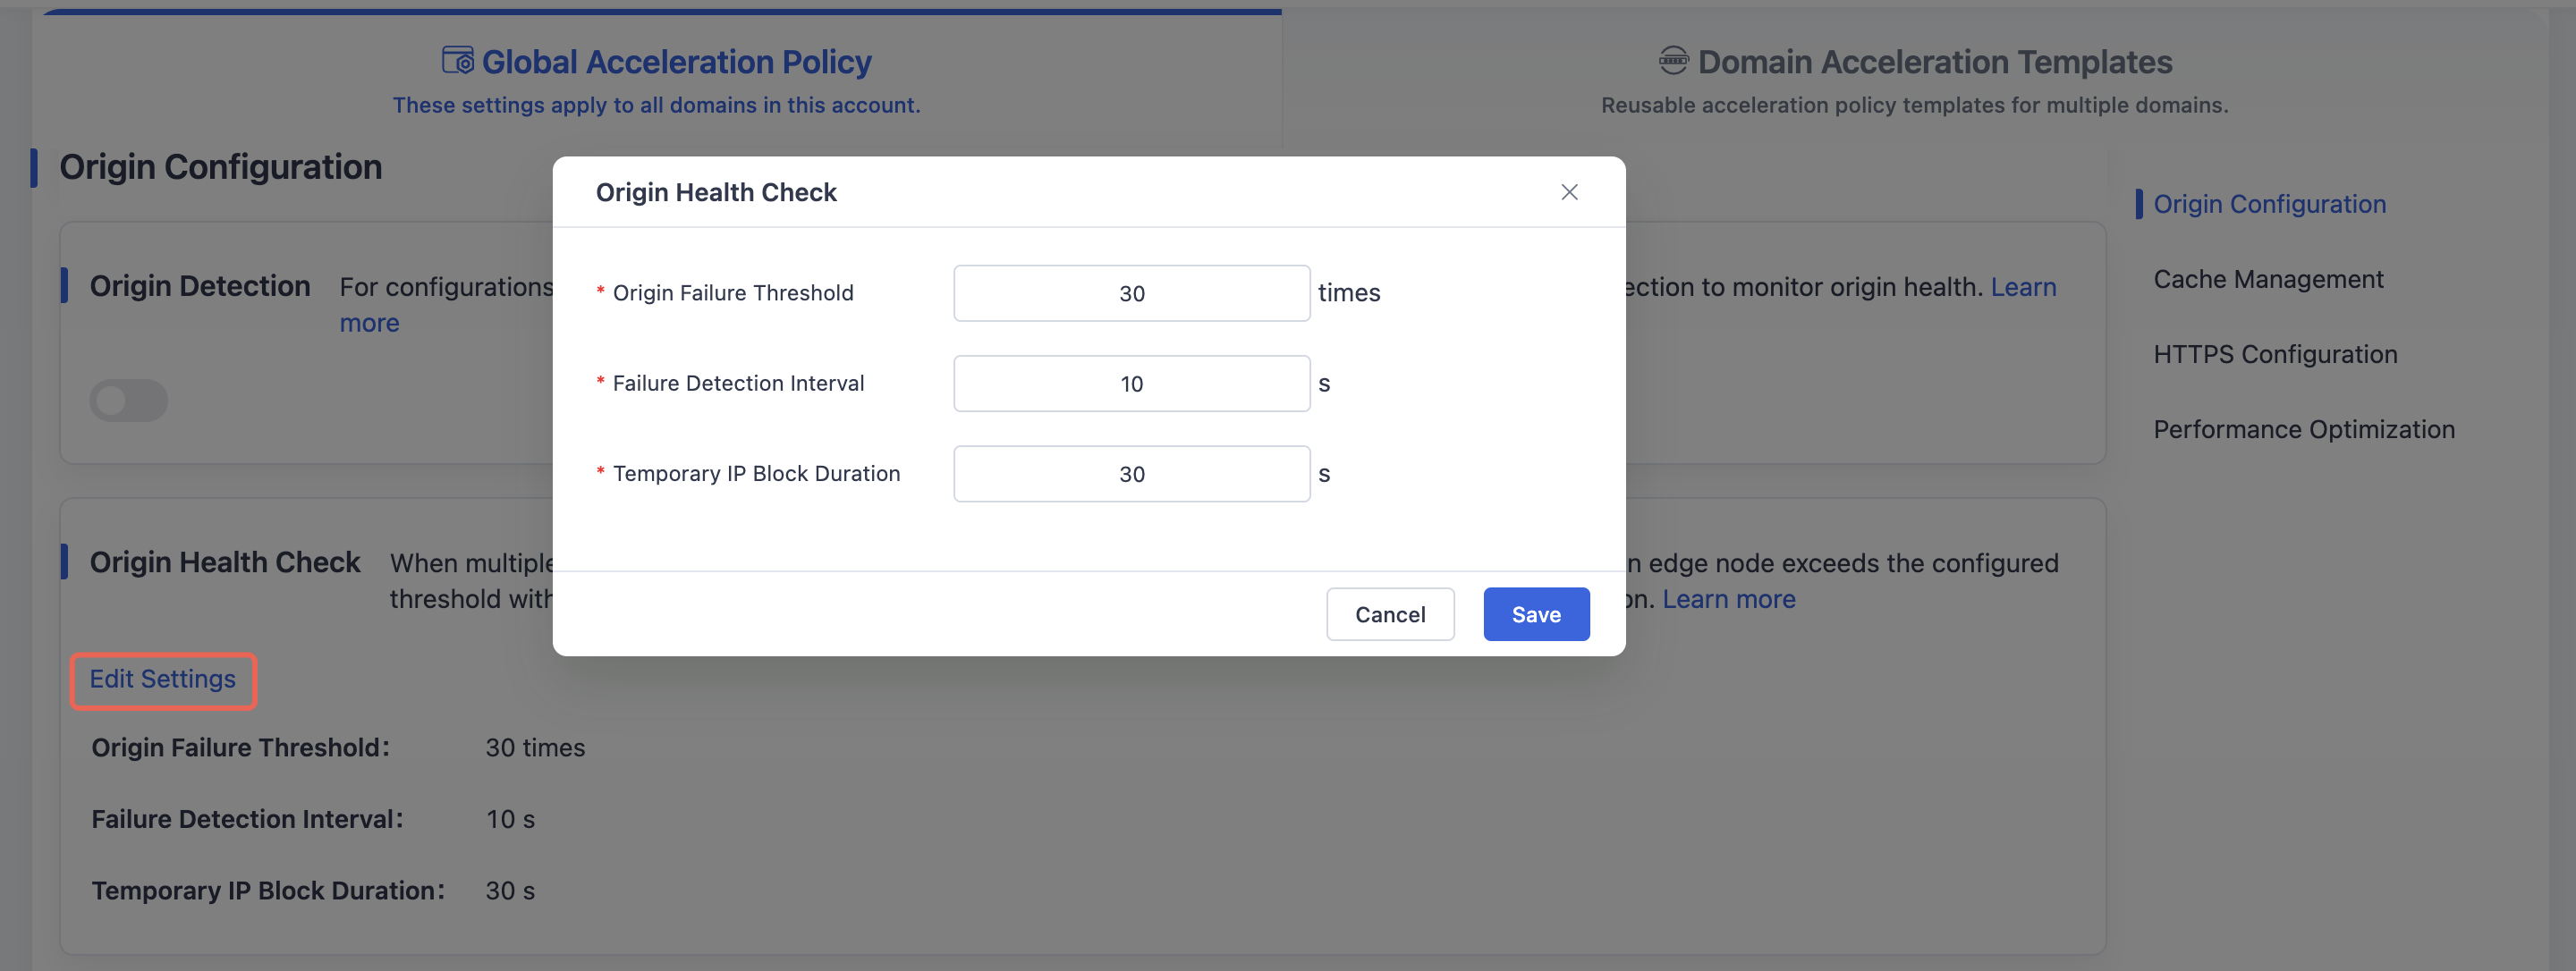2576x971 pixels.
Task: Jump to Origin Configuration in side navigation
Action: pyautogui.click(x=2269, y=204)
